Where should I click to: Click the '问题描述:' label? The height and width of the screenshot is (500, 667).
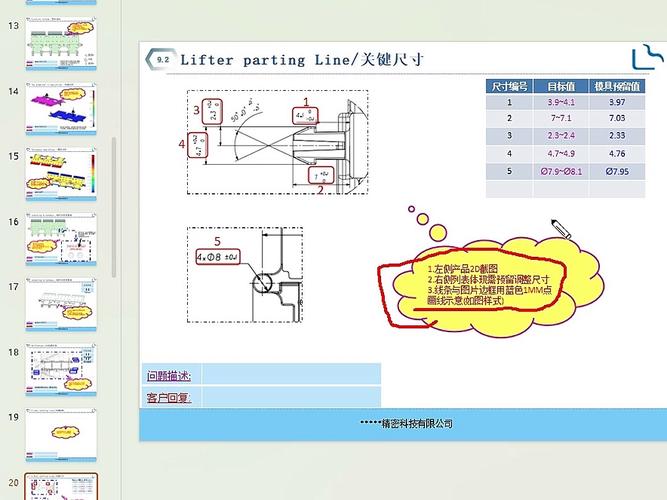coord(169,376)
